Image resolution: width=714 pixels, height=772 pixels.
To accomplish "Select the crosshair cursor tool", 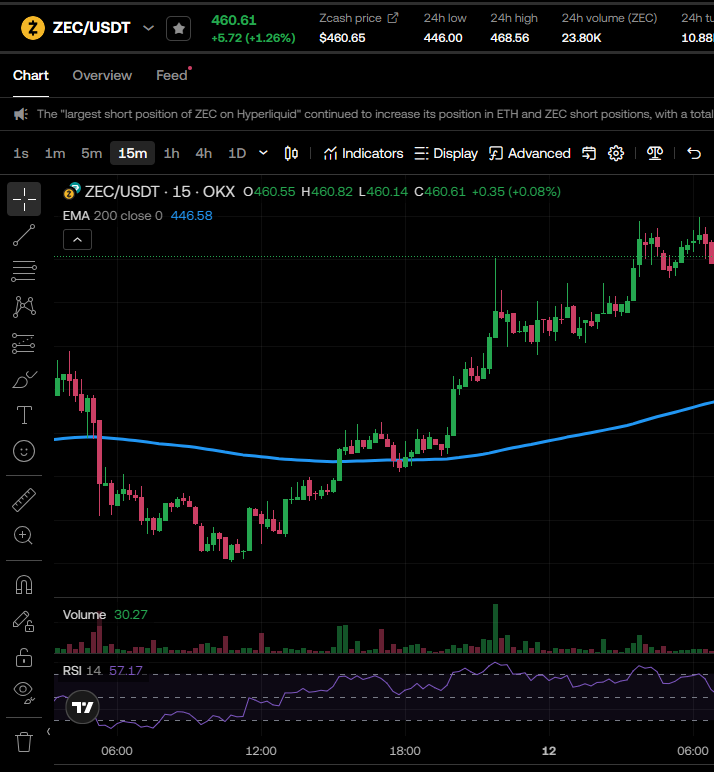I will click(24, 199).
